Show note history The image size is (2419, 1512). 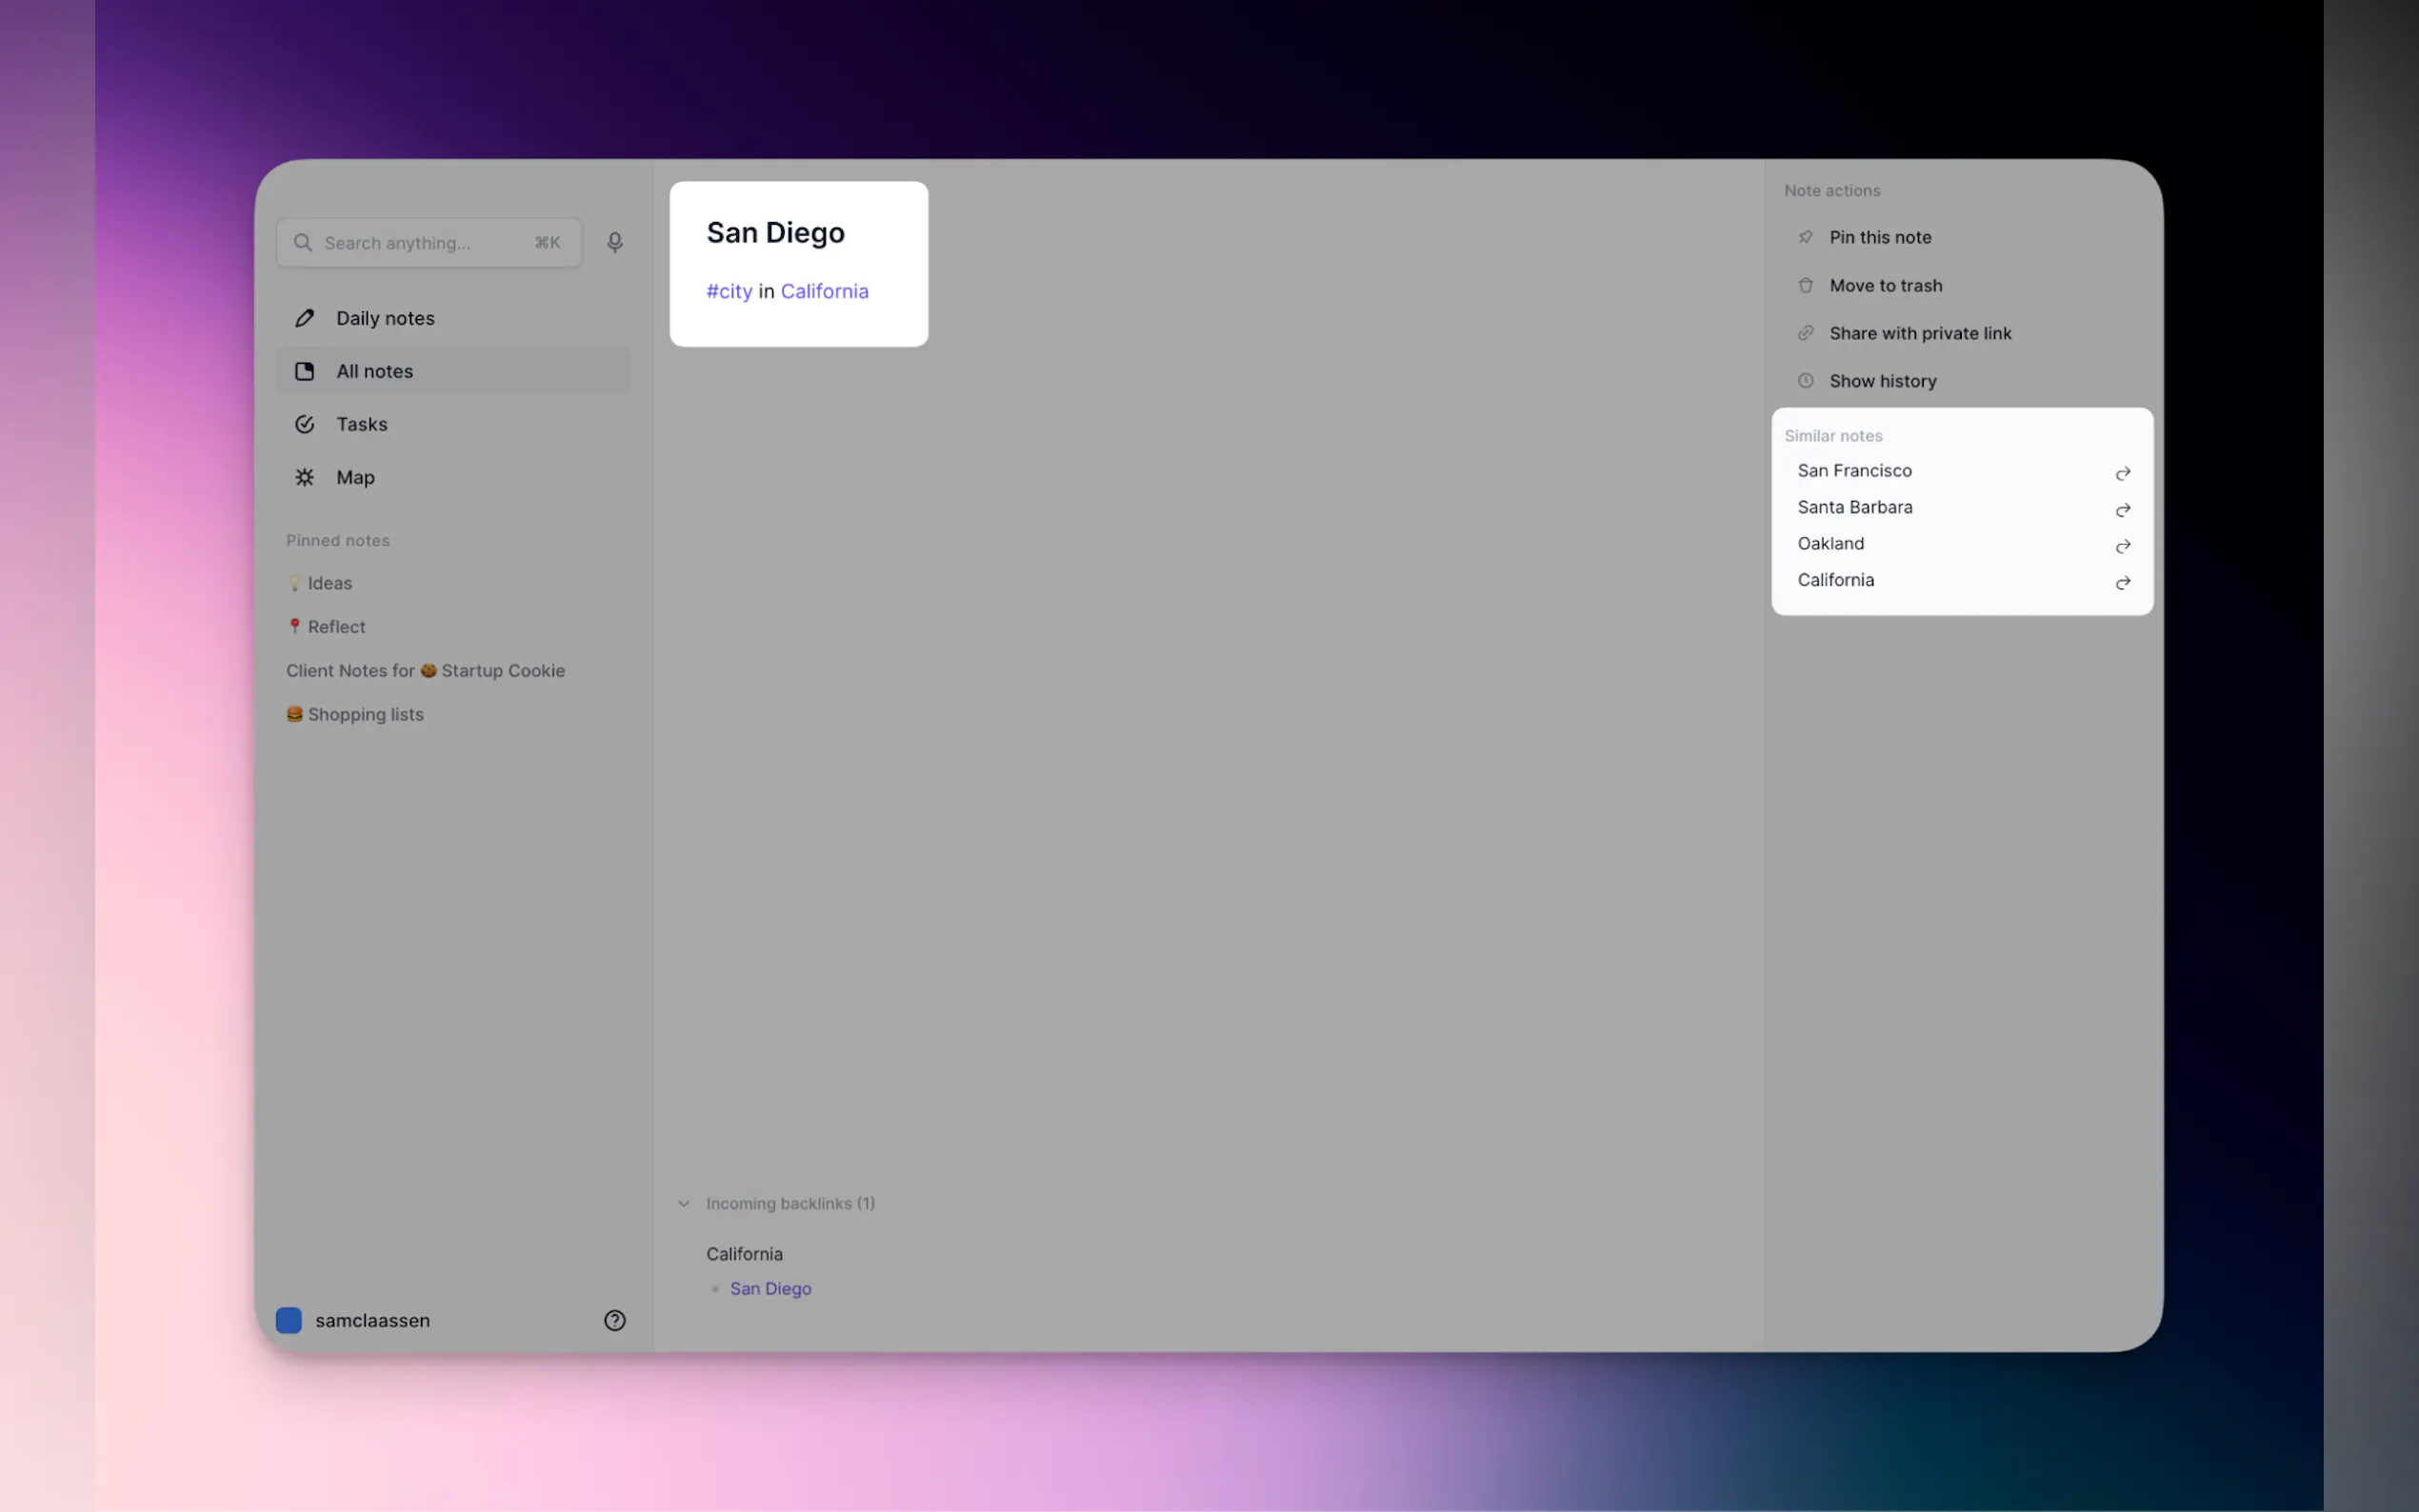tap(1882, 381)
